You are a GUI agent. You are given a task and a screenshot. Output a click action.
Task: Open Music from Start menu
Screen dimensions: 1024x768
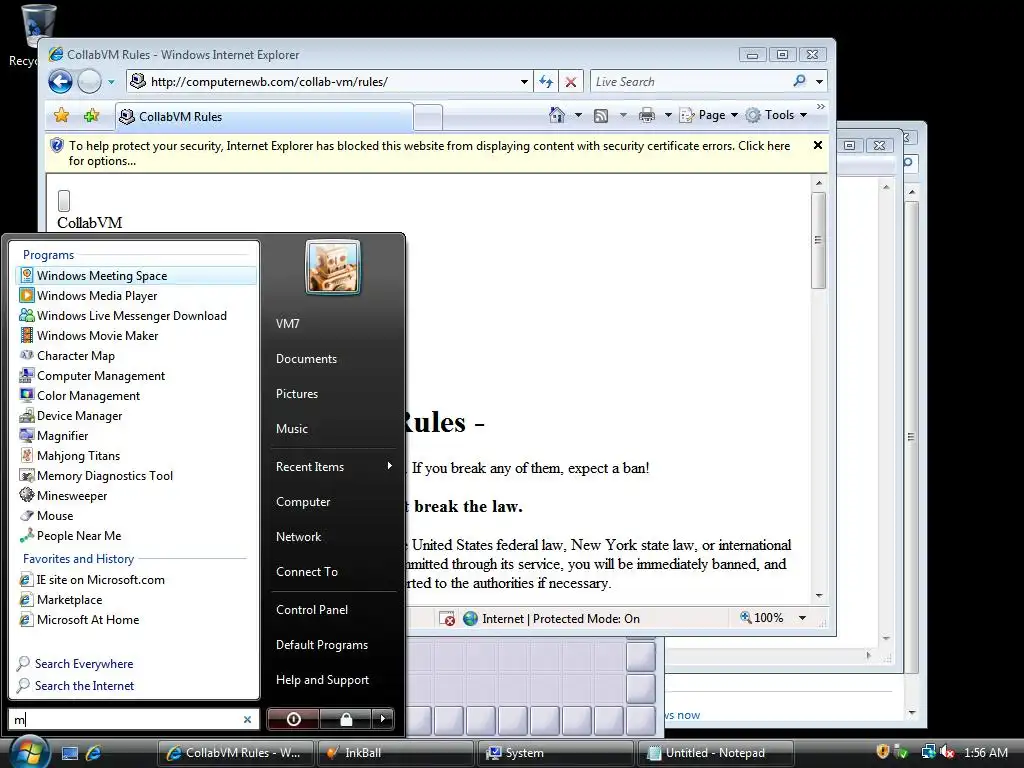coord(291,429)
